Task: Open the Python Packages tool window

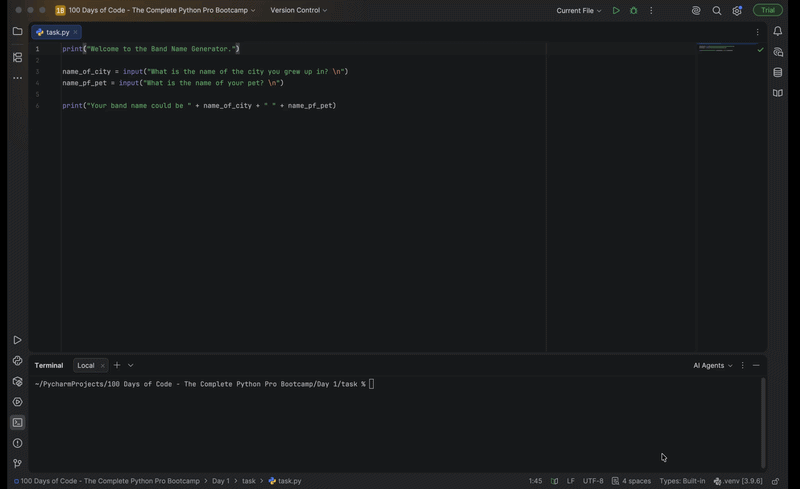Action: click(17, 381)
